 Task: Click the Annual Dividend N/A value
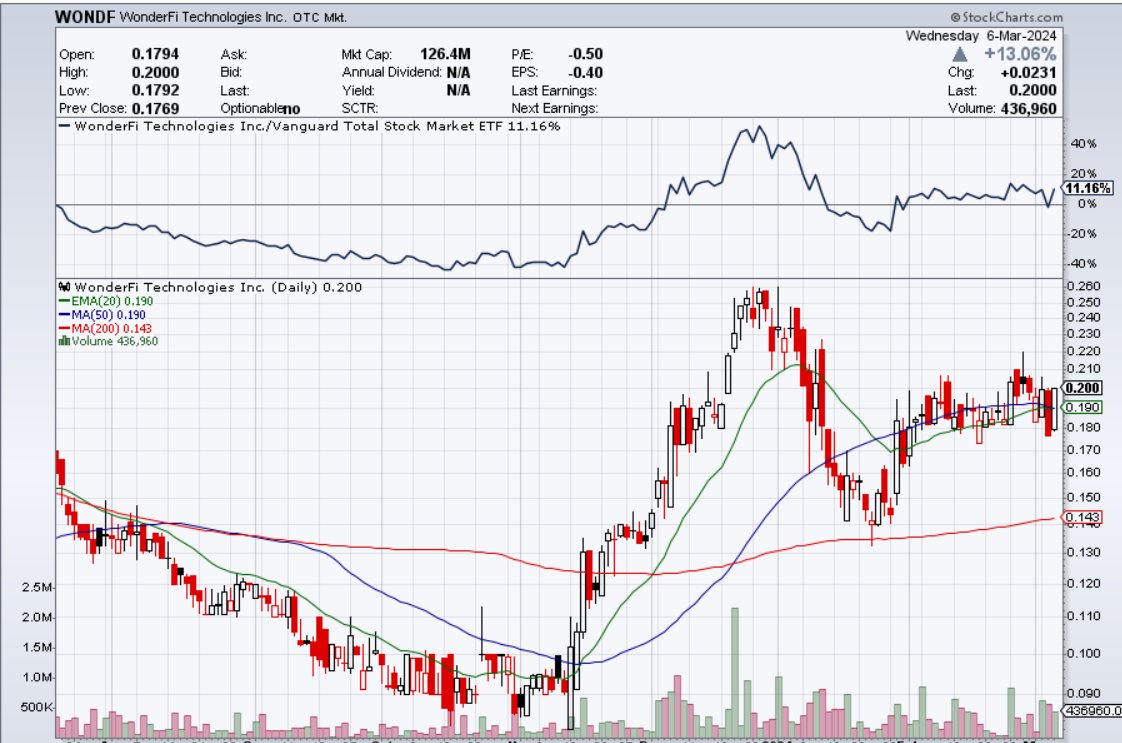click(x=459, y=73)
